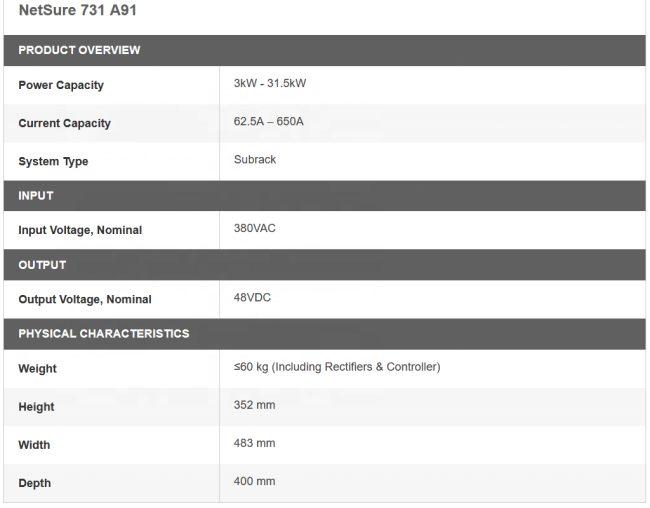Screen dimensions: 650x508
Task: Select the 483 mm width value
Action: point(254,443)
